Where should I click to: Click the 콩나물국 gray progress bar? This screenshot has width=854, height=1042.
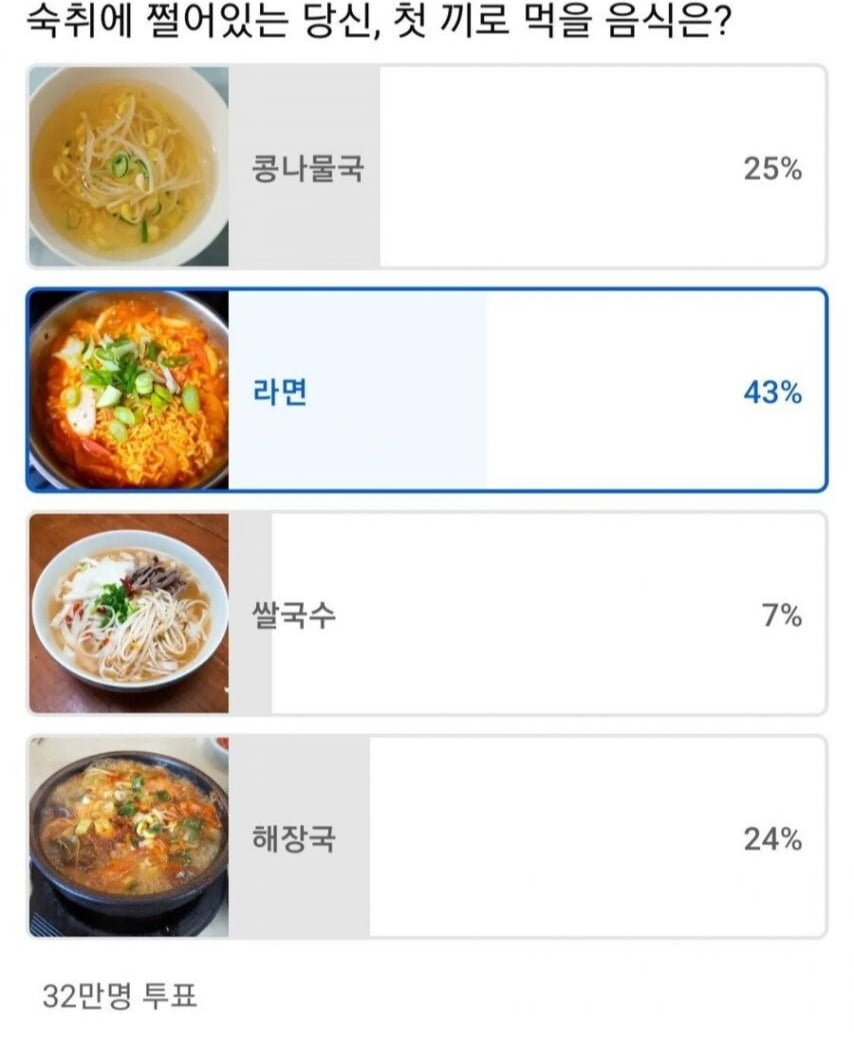(x=304, y=166)
